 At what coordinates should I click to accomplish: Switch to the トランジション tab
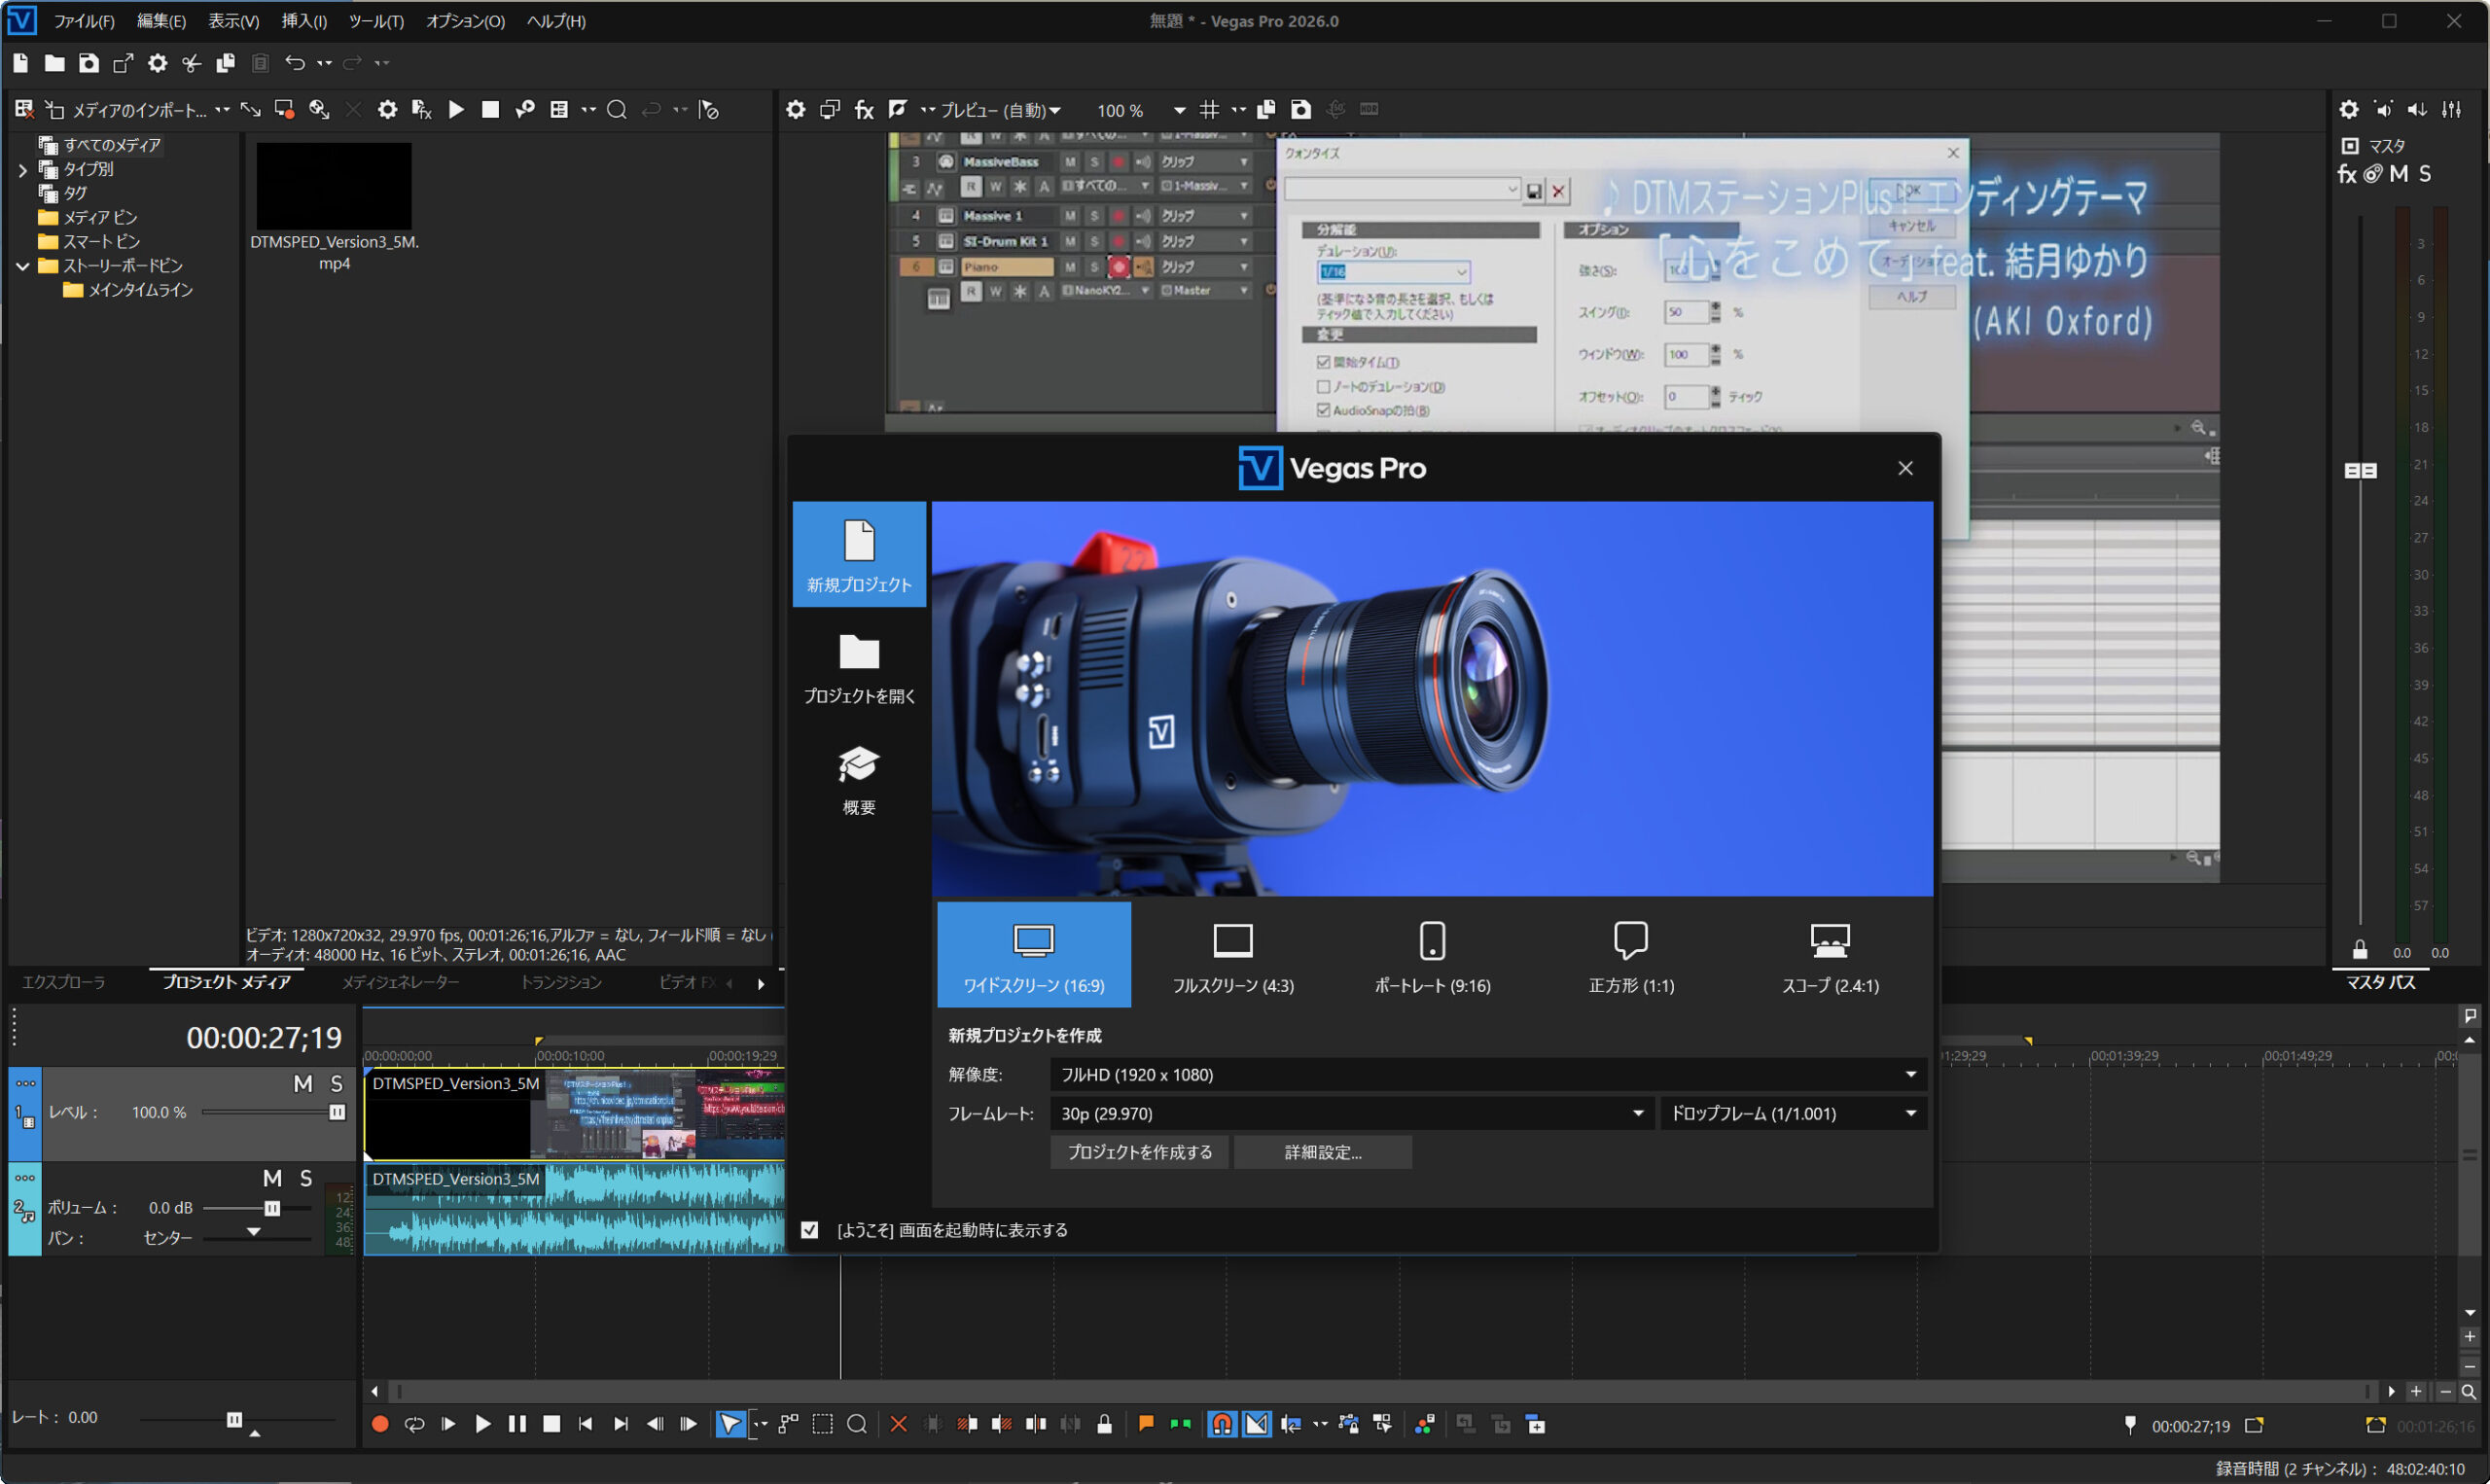pyautogui.click(x=561, y=983)
